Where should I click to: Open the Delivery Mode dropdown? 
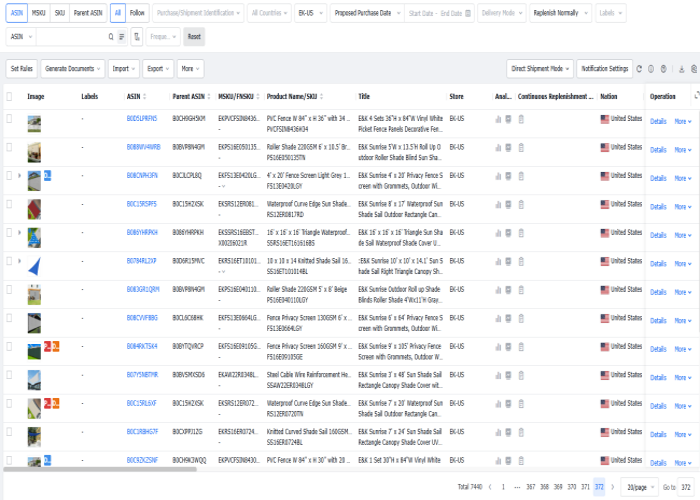[x=502, y=13]
